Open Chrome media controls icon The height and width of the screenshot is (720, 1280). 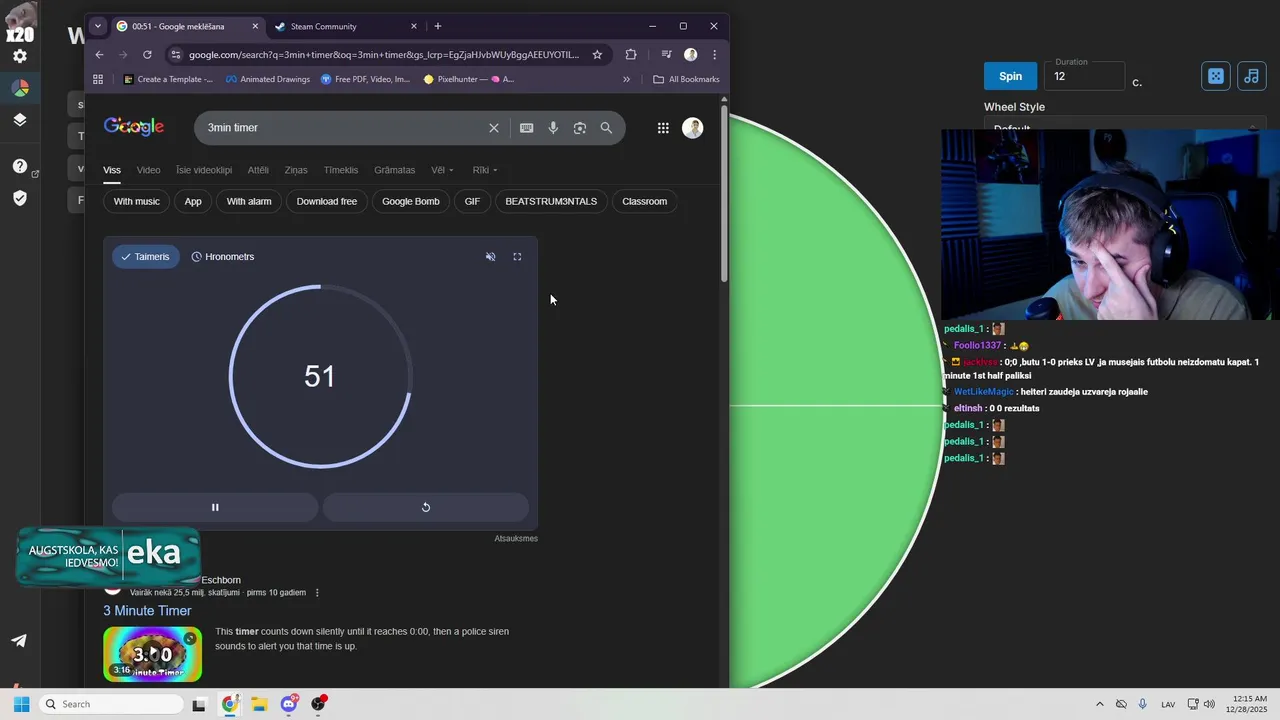[666, 55]
